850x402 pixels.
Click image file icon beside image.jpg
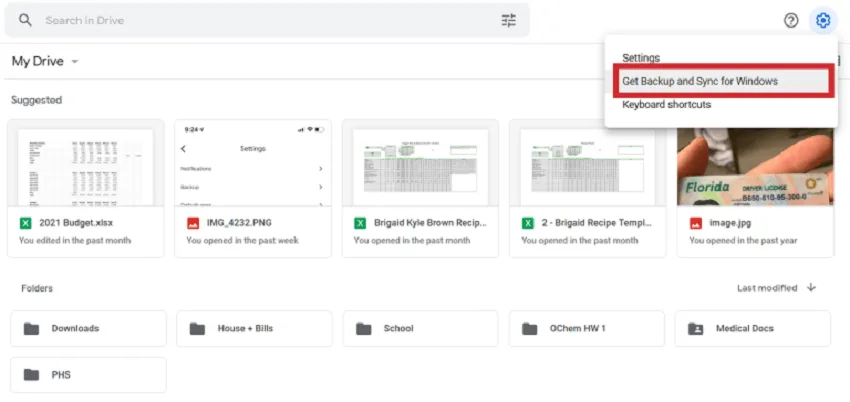(x=696, y=223)
